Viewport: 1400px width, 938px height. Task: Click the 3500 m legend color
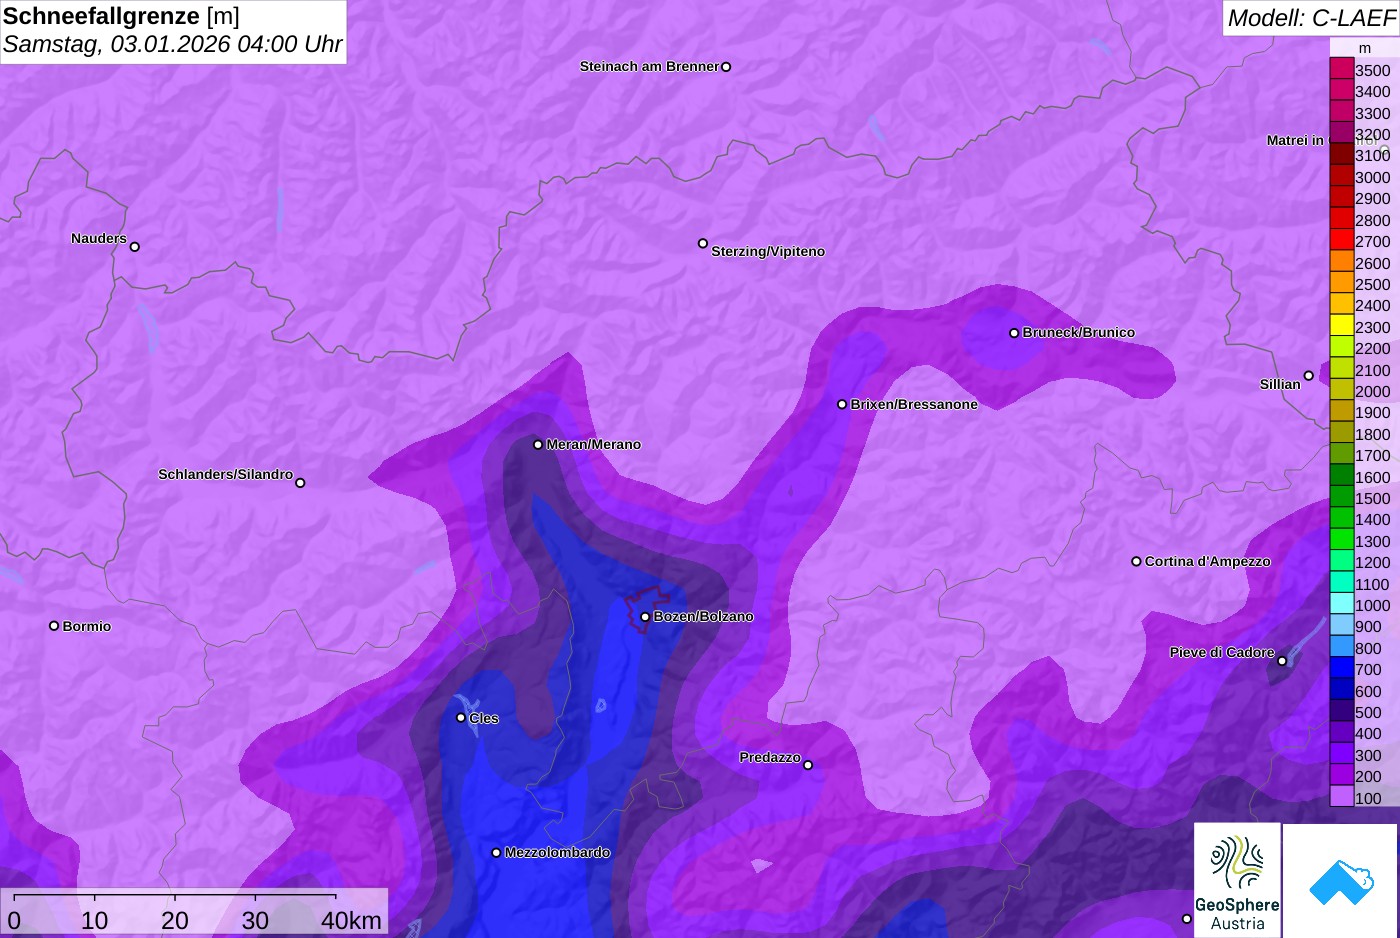pos(1341,69)
